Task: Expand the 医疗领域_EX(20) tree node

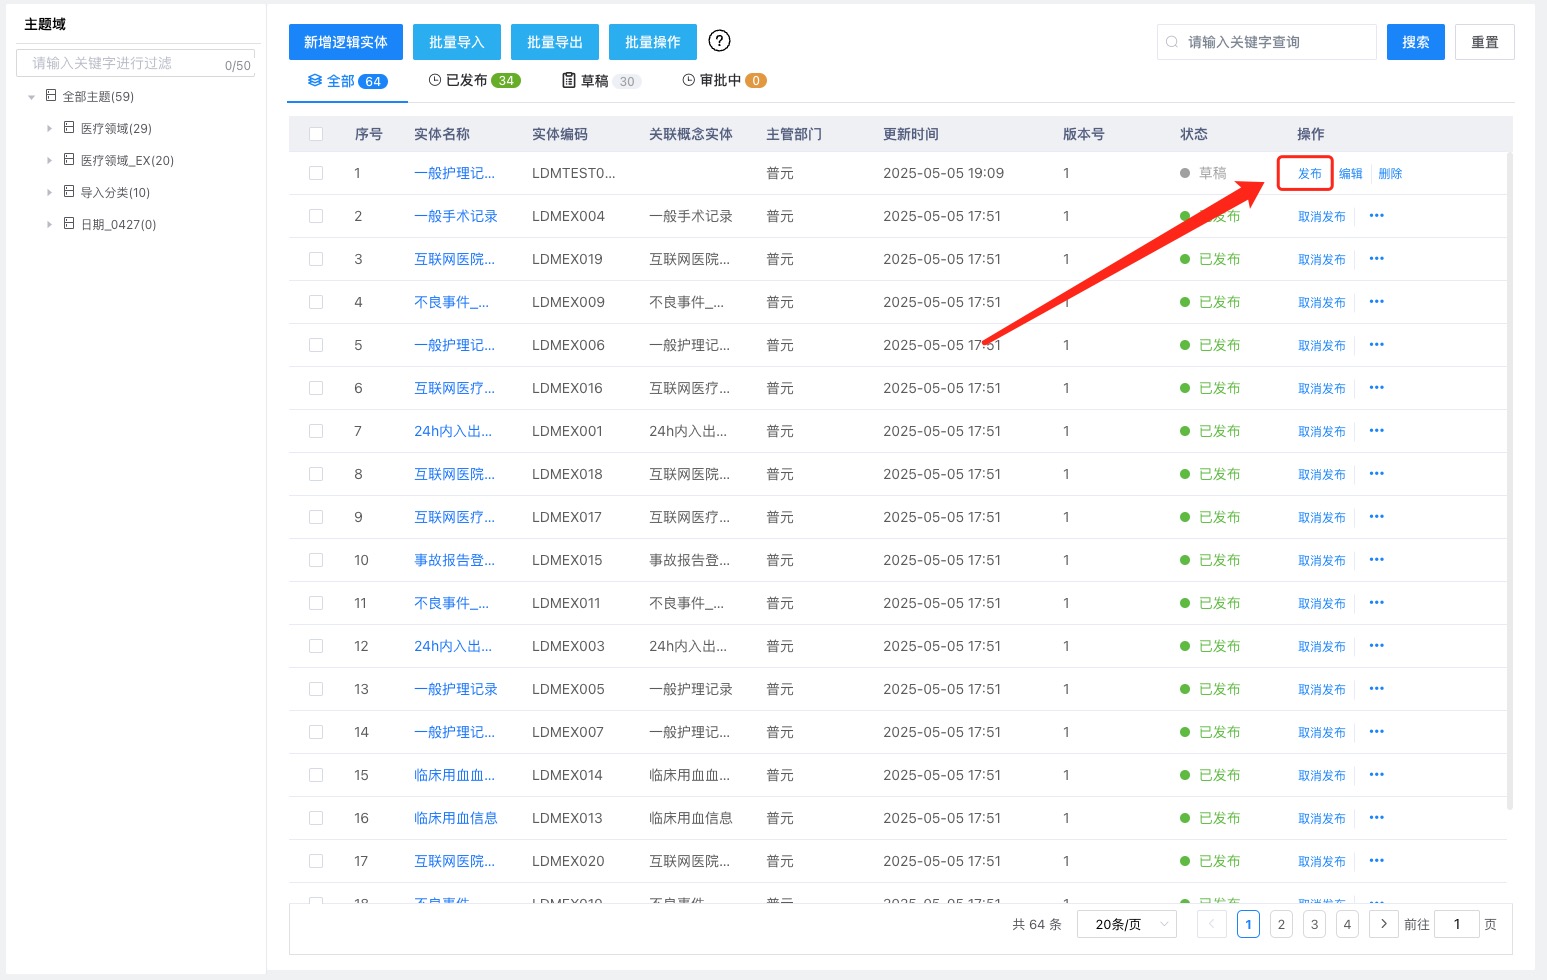Action: (50, 160)
